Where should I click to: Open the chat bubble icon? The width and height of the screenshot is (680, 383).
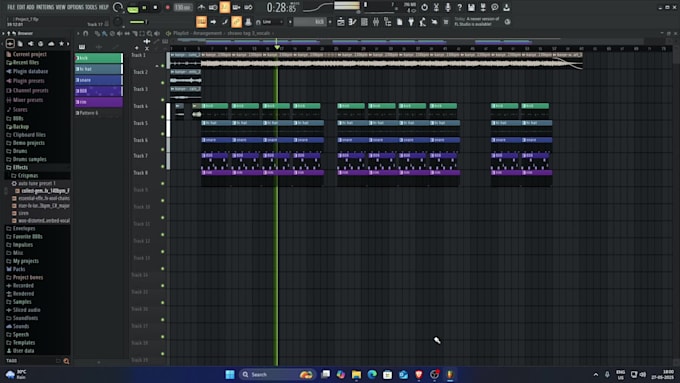tap(494, 7)
